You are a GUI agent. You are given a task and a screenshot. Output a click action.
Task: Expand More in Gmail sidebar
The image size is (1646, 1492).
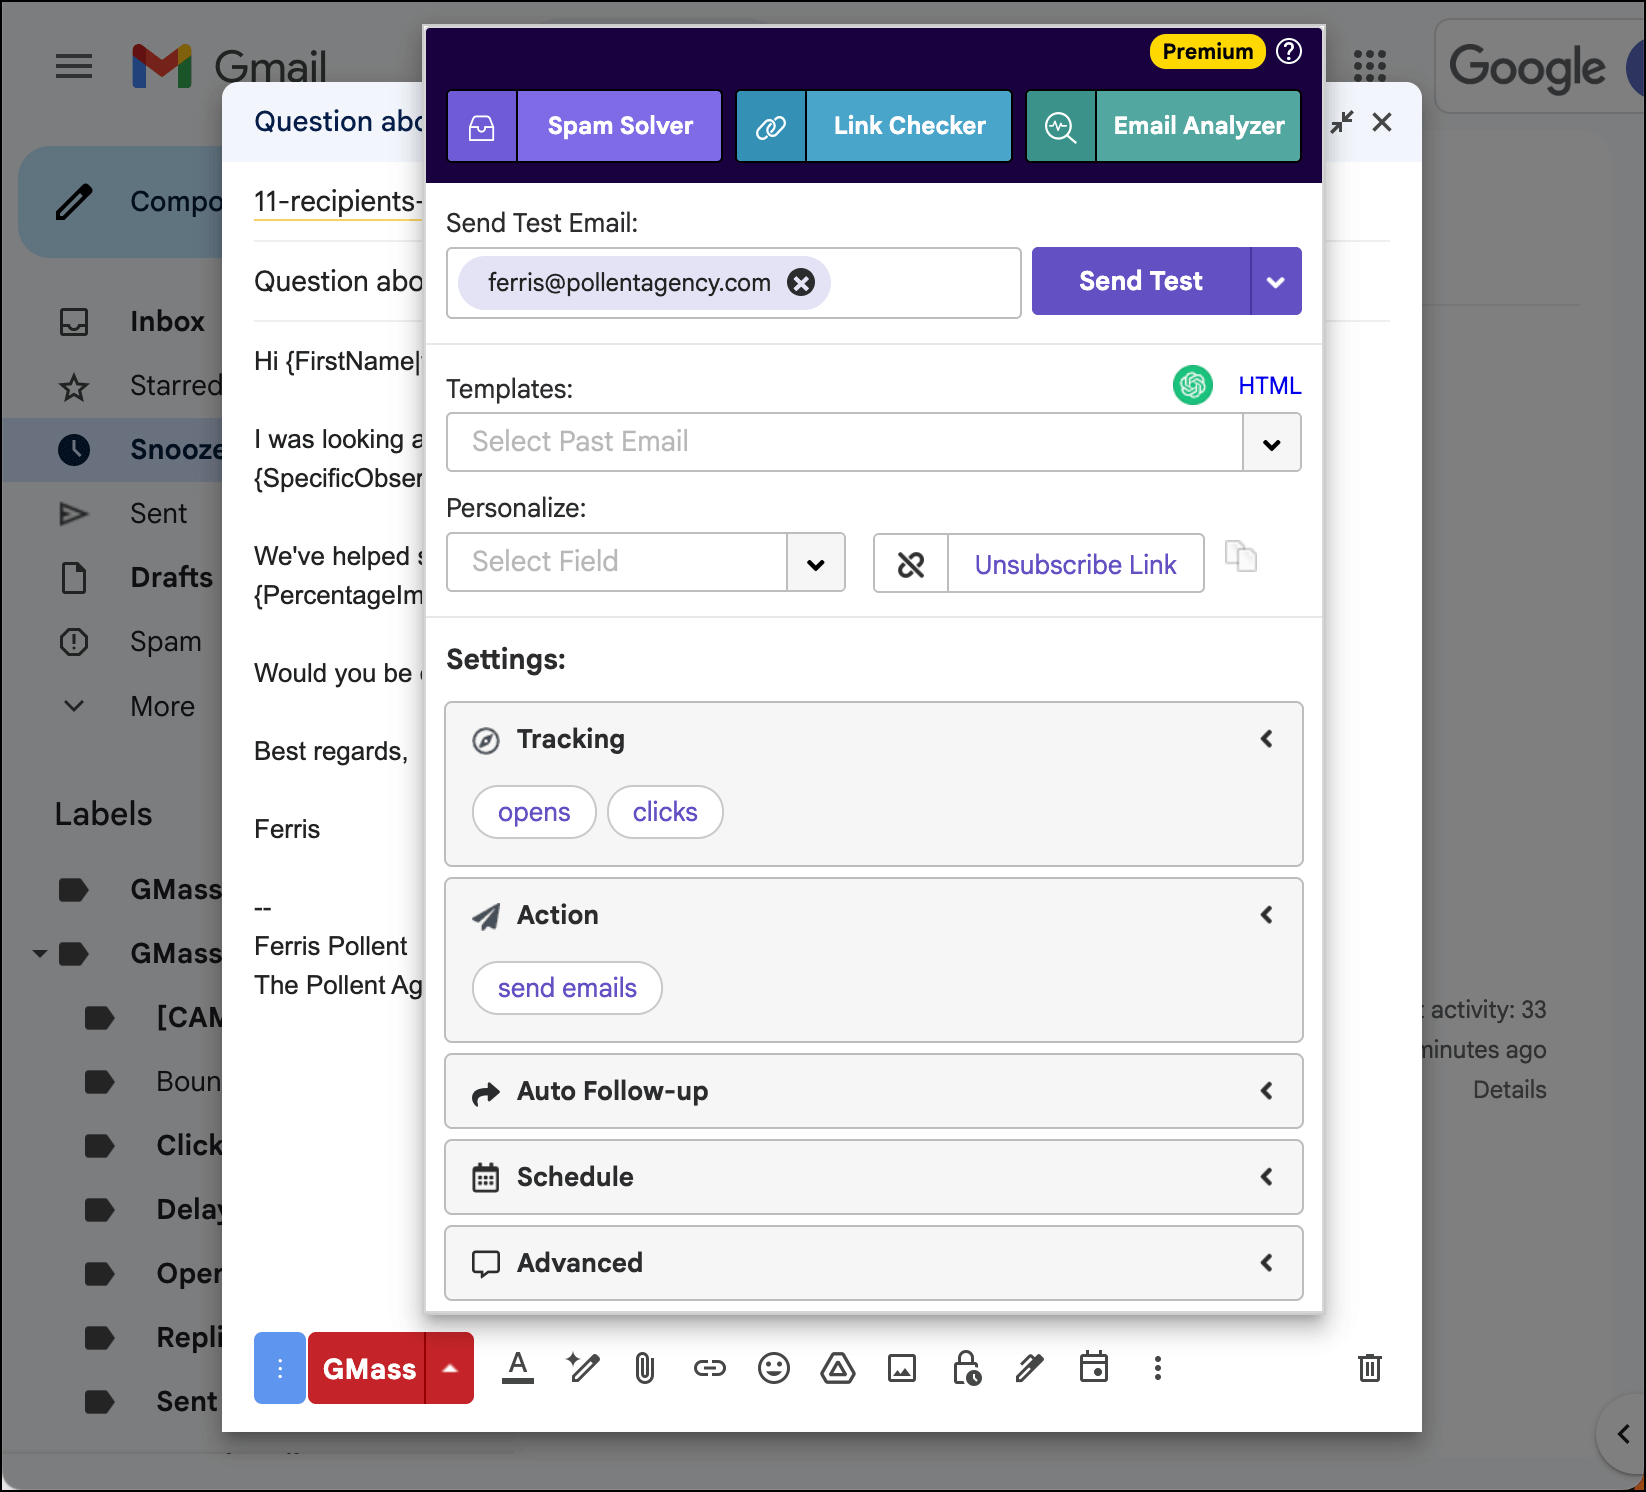pyautogui.click(x=162, y=706)
